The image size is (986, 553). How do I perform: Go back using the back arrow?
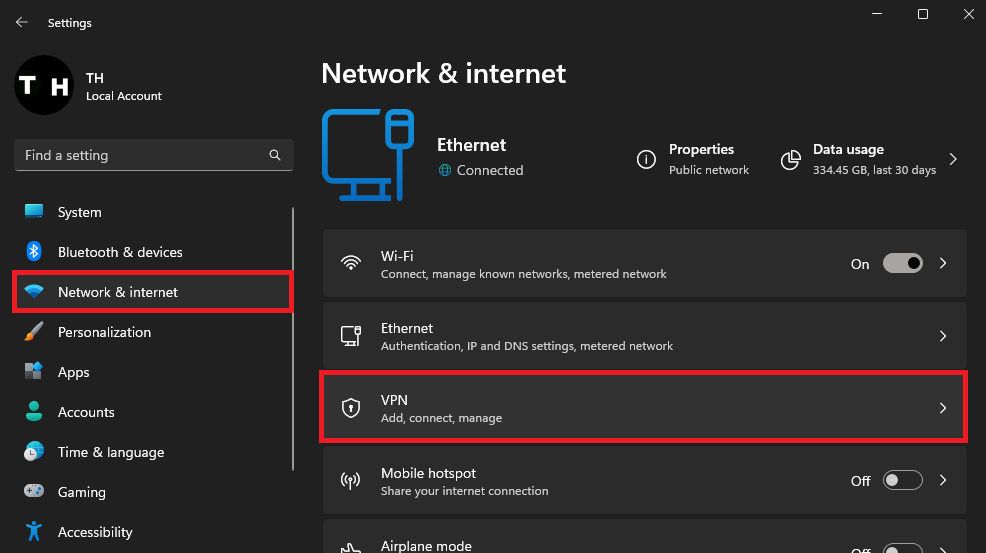coord(22,22)
